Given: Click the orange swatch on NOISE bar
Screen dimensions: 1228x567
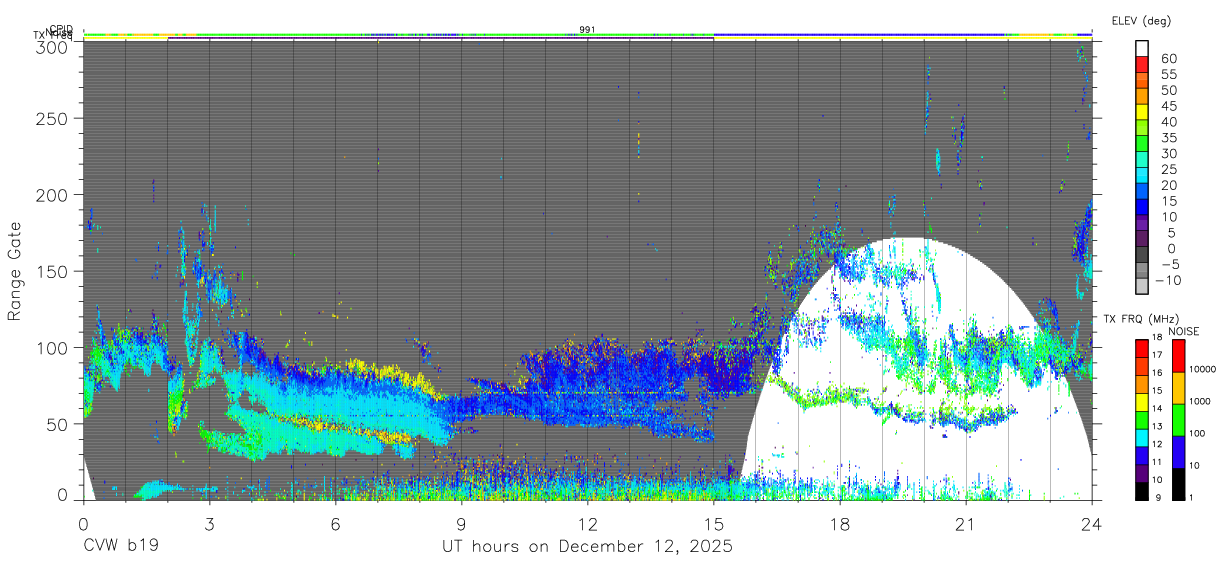Looking at the screenshot, I should click(x=1179, y=388).
